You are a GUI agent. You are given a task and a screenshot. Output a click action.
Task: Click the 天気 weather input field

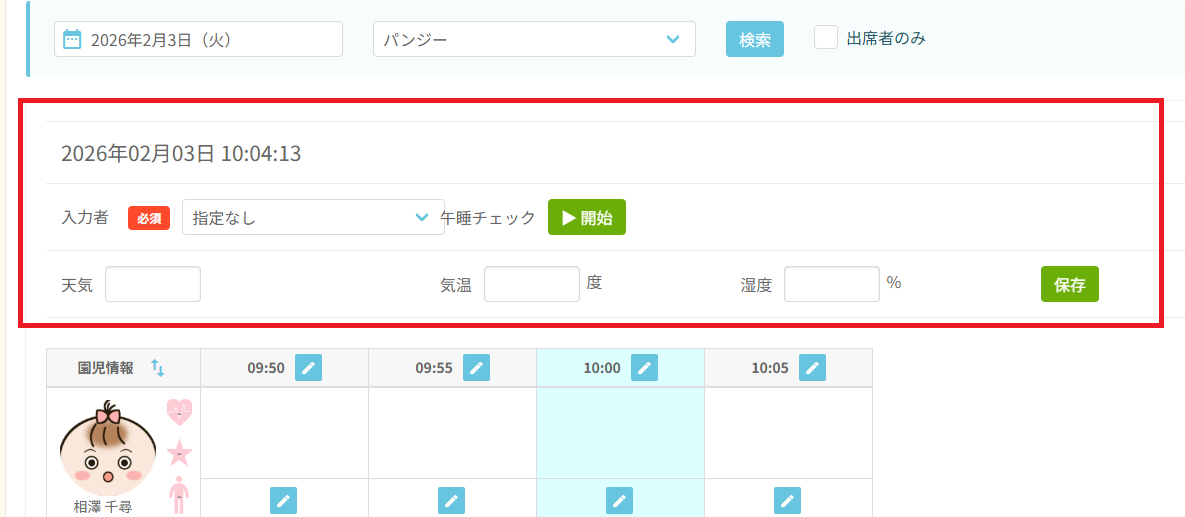click(153, 284)
